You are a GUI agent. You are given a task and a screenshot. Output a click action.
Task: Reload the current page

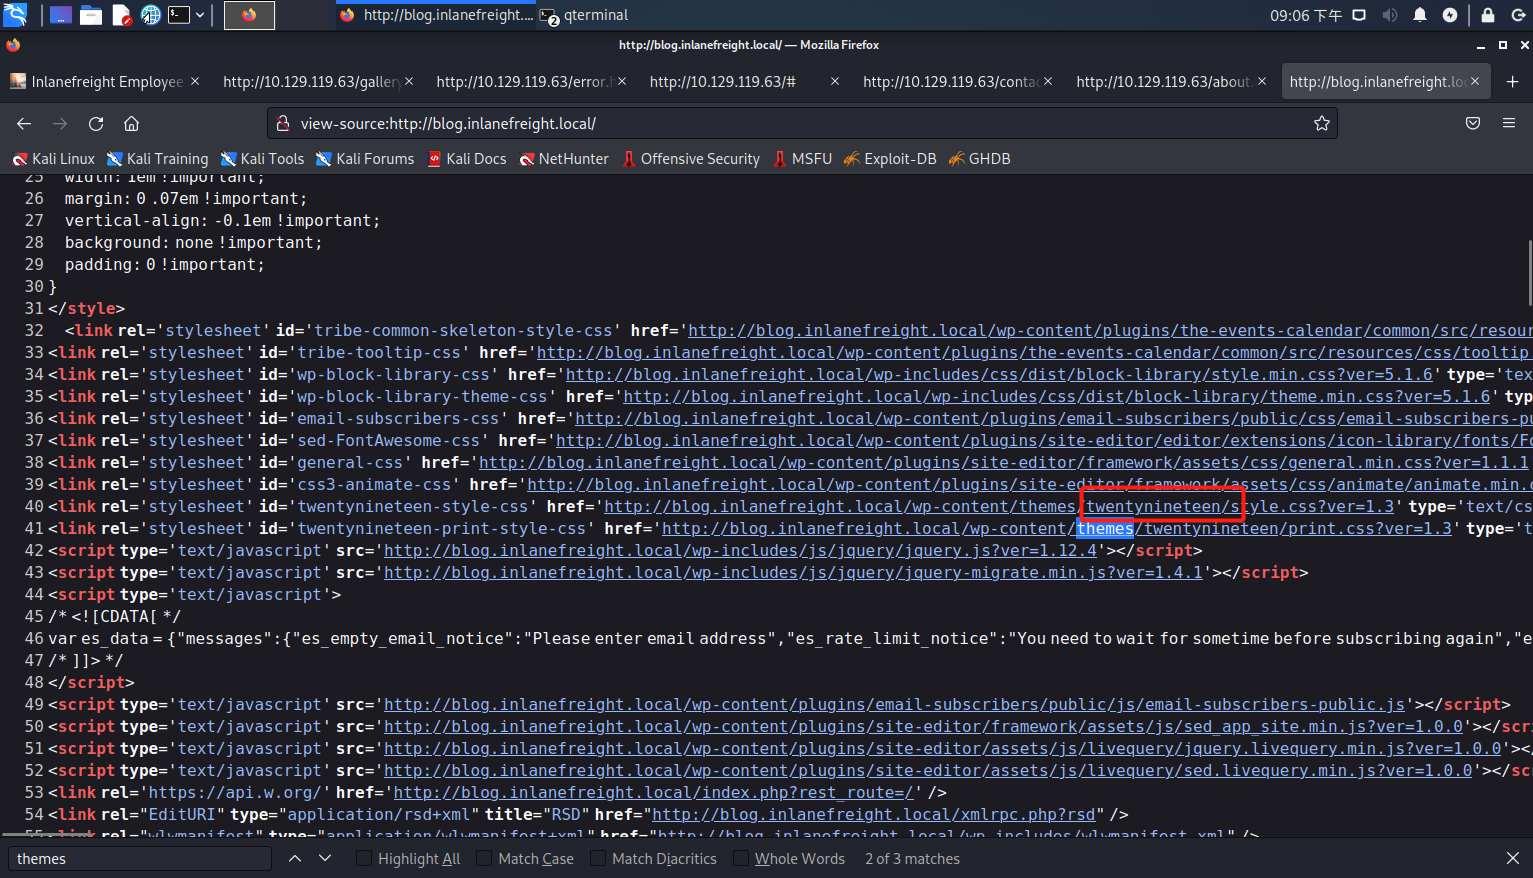click(96, 123)
